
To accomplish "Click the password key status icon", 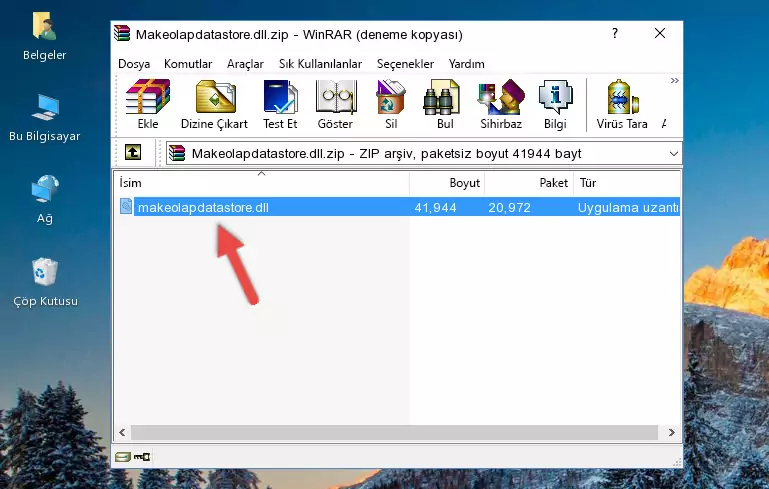I will pos(142,457).
